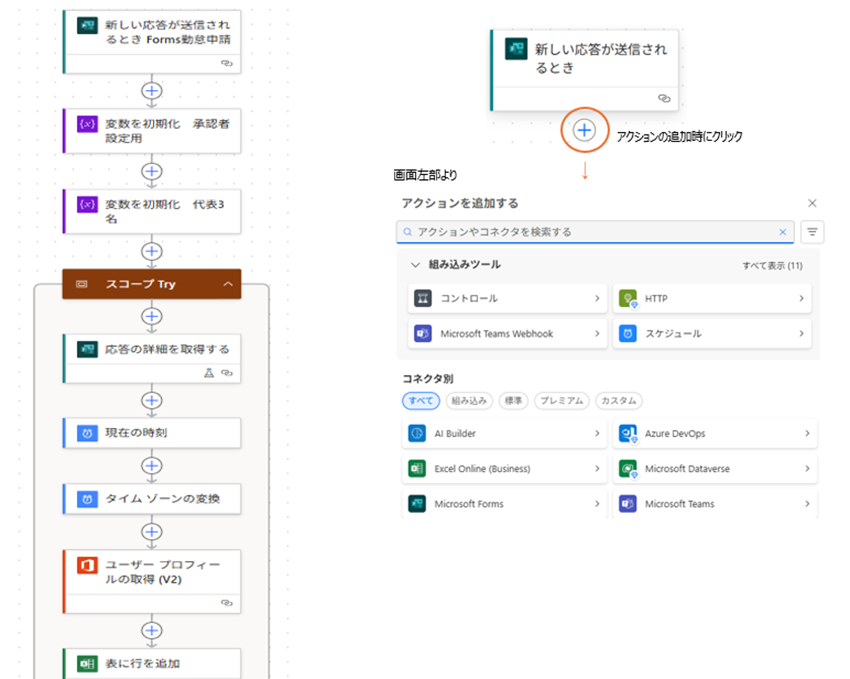Click link icon on right-side 新しい応答が送信されるとき card
850x679 pixels.
pyautogui.click(x=664, y=98)
